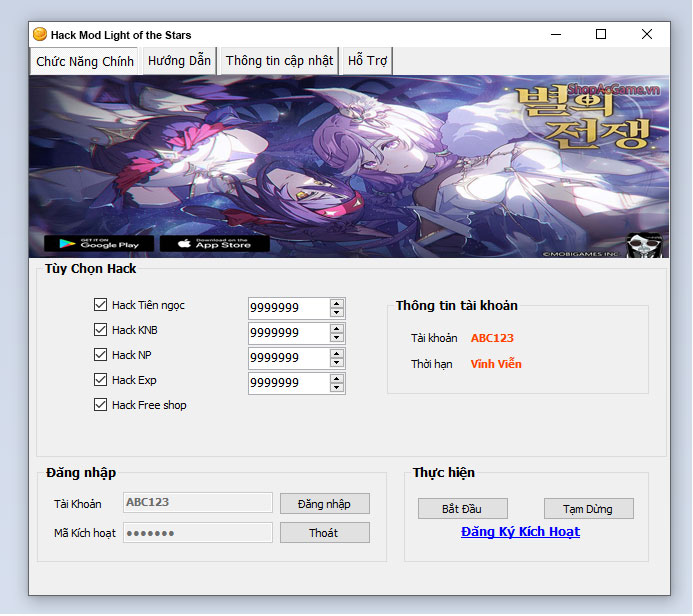
Task: Toggle the Hack Exp checkbox
Action: (100, 380)
